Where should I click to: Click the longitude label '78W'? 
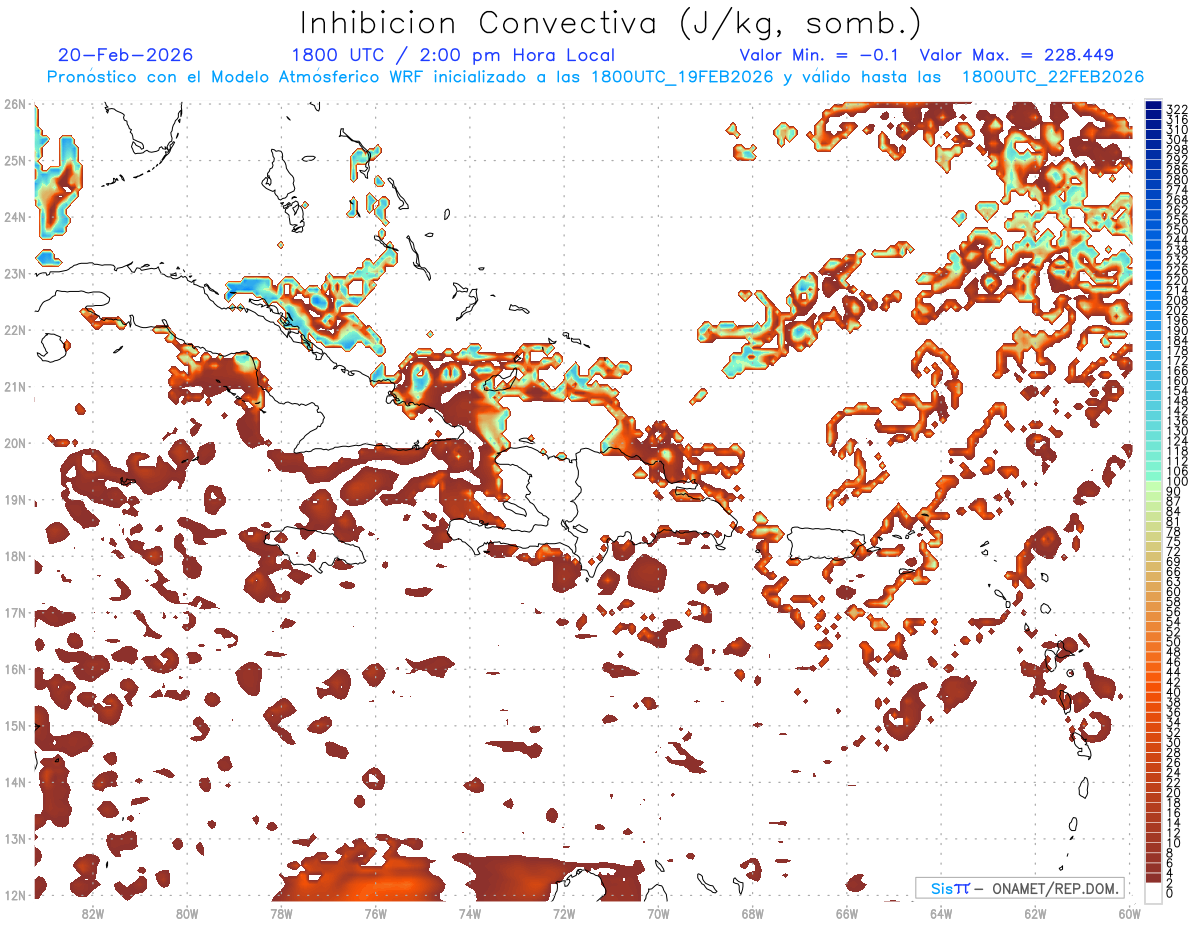click(281, 913)
